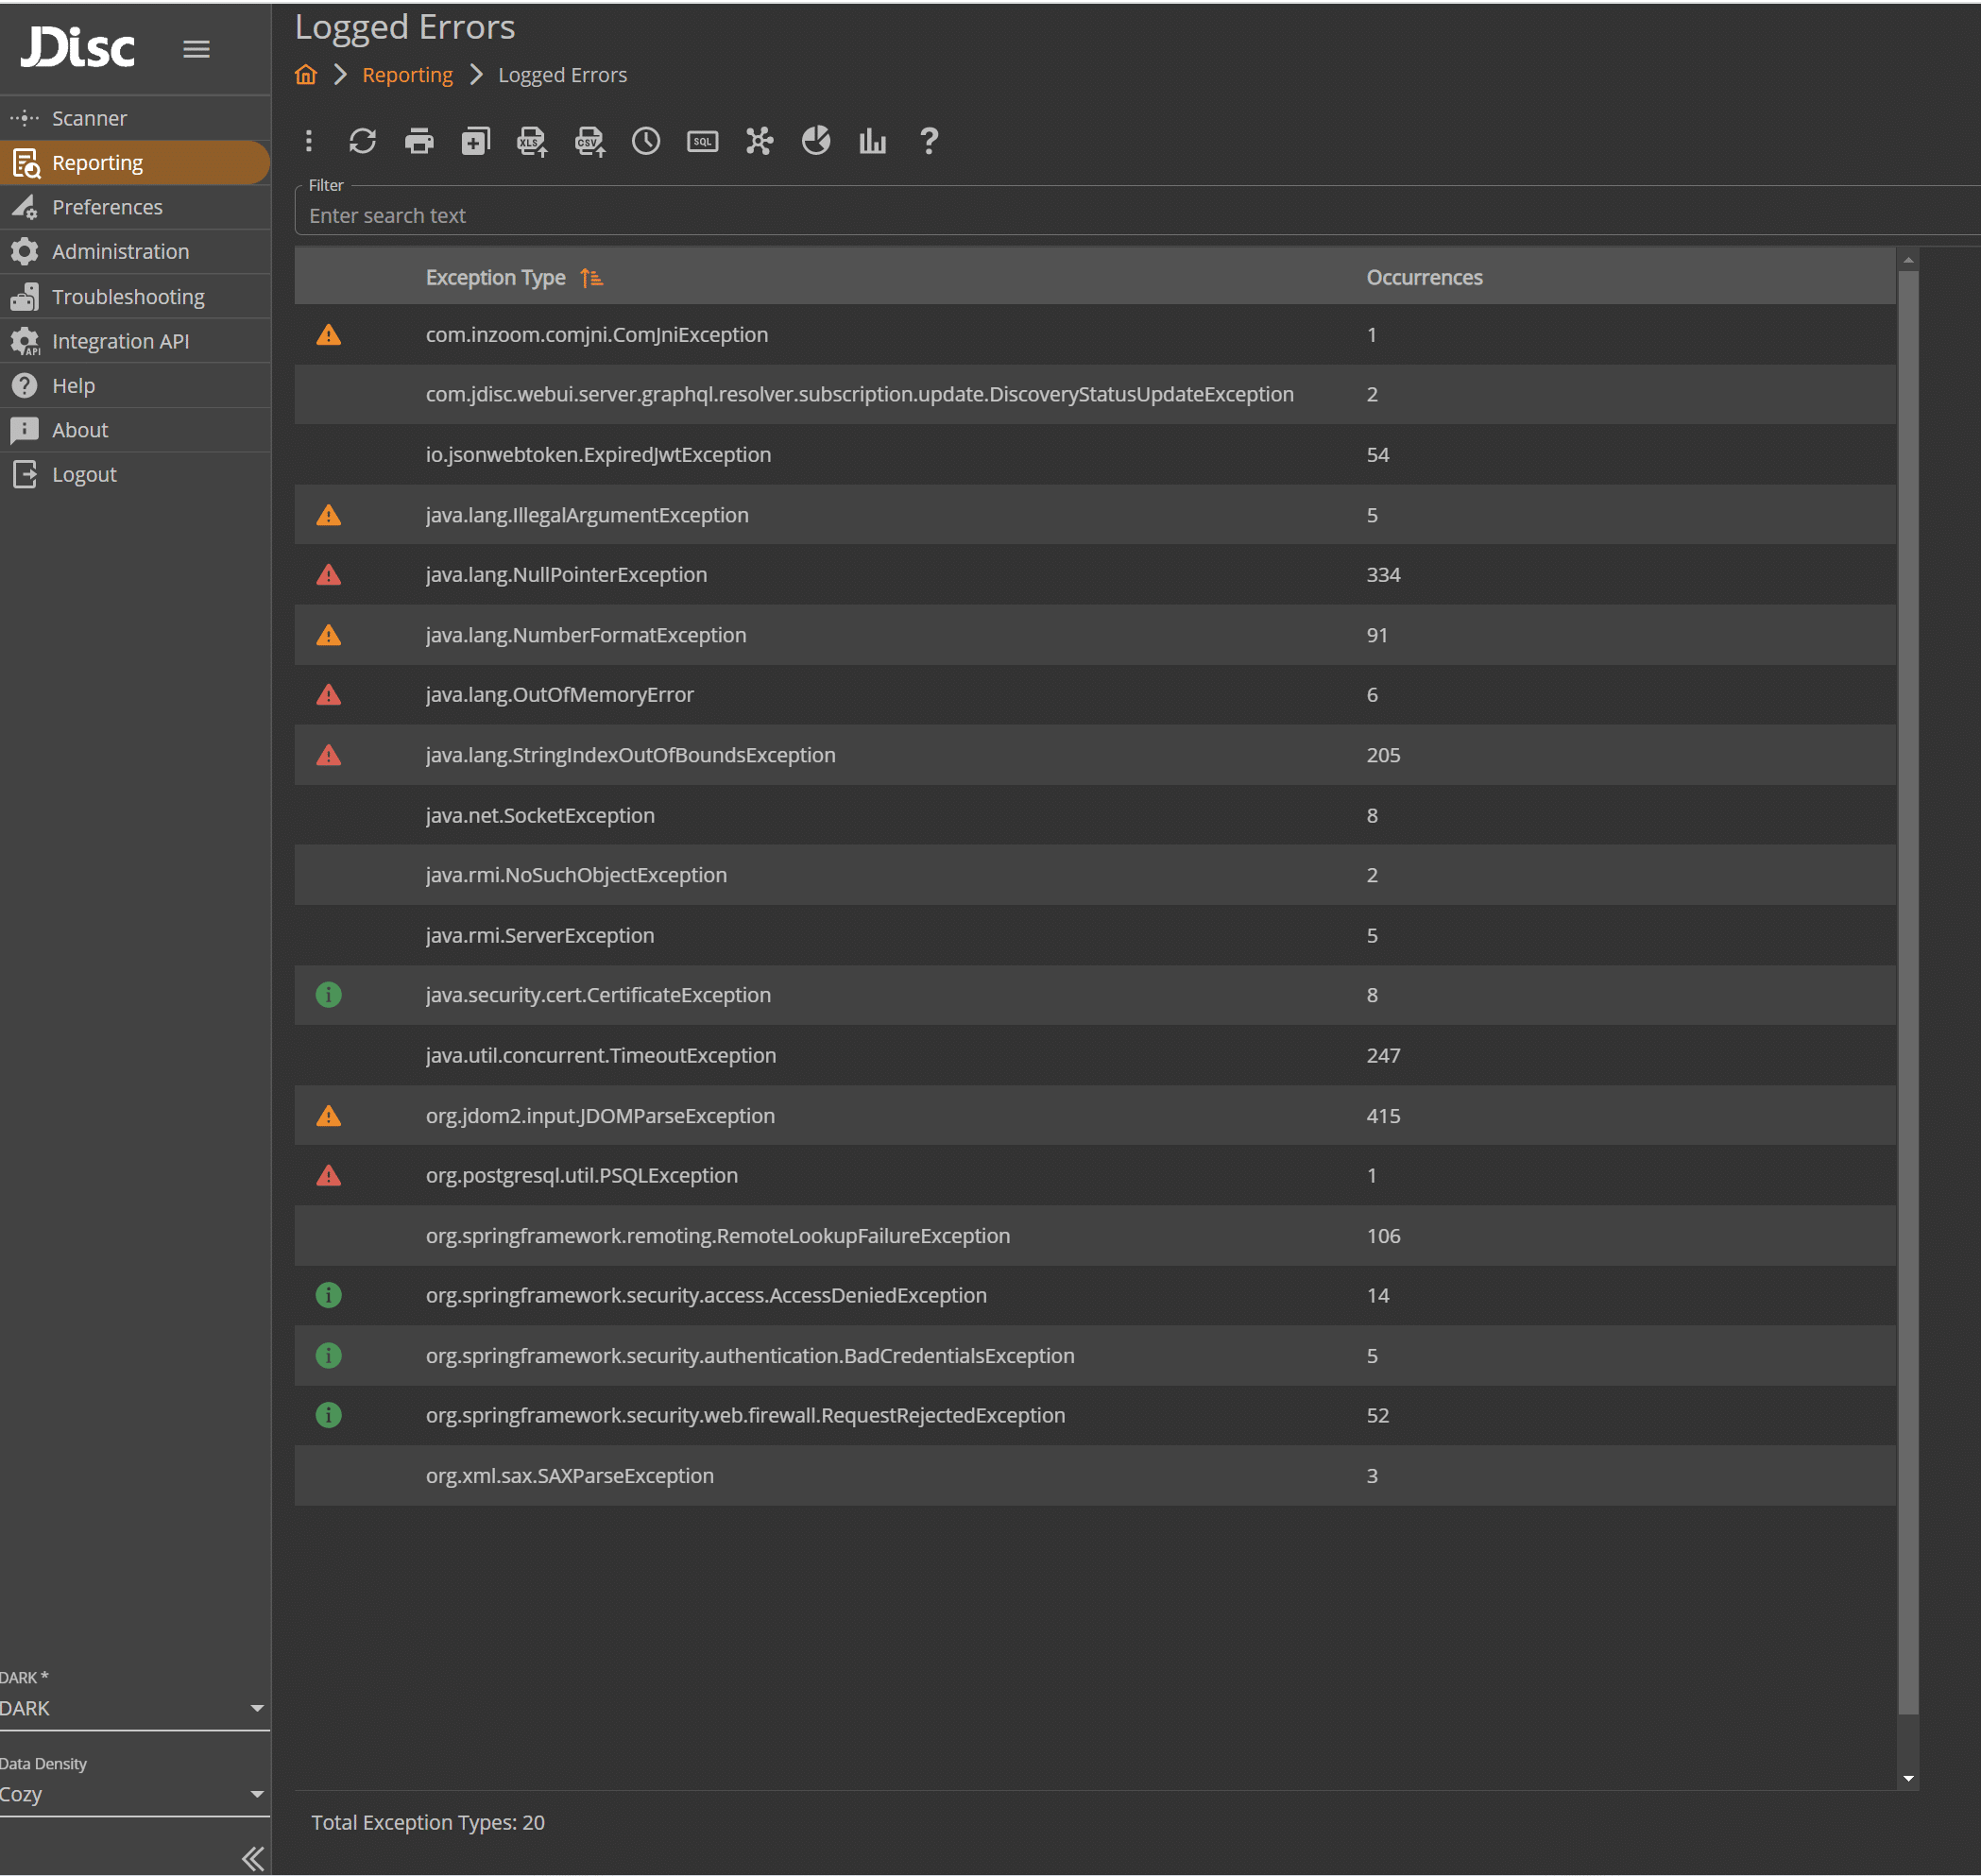
Task: Click the Logout option
Action: tap(84, 474)
